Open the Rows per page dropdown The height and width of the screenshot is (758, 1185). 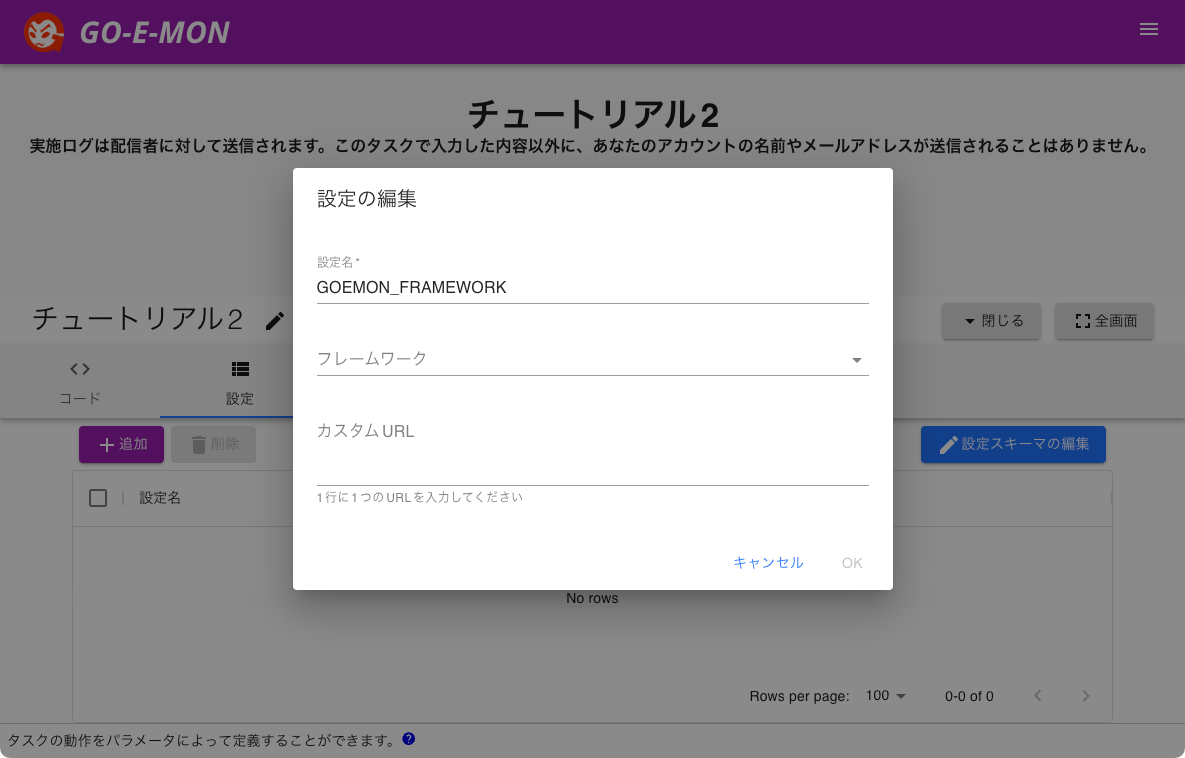tap(884, 695)
